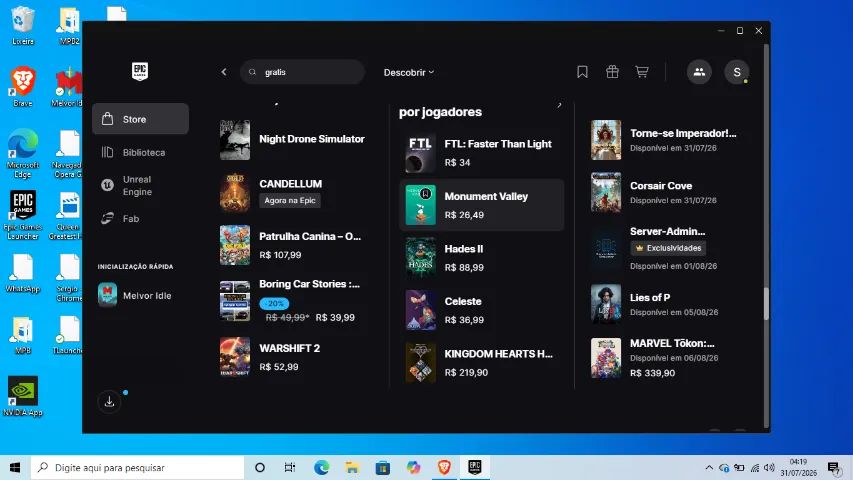The height and width of the screenshot is (480, 853).
Task: Open Windows Start menu
Action: (15, 467)
